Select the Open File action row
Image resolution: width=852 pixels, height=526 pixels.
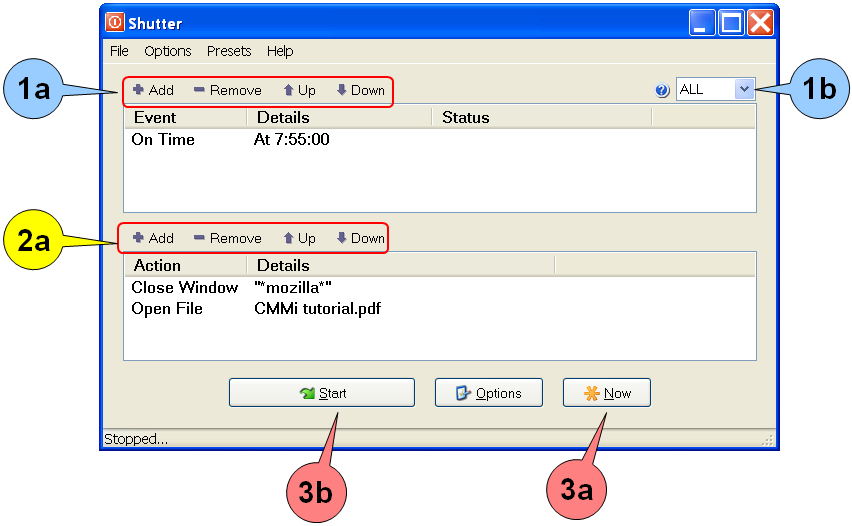[x=440, y=309]
